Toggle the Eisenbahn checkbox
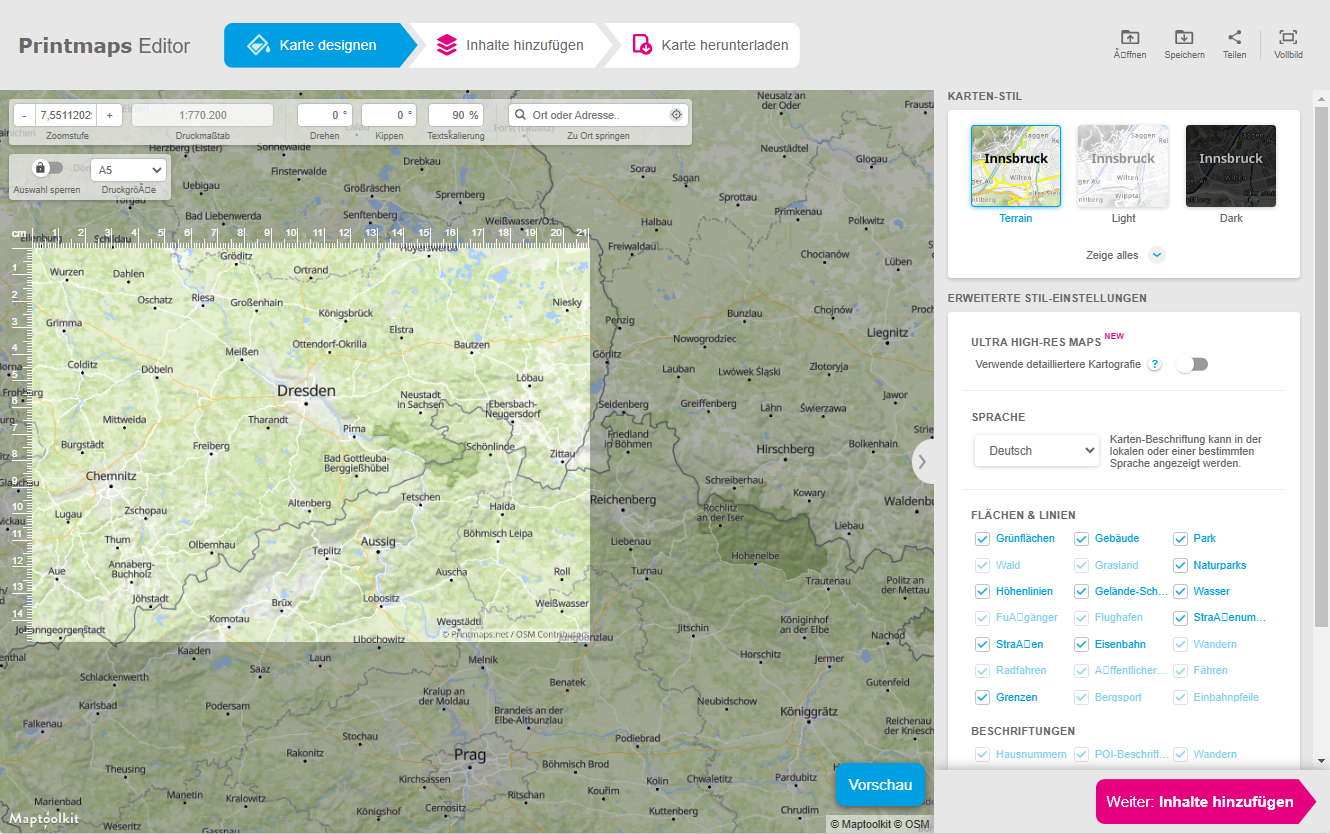The height and width of the screenshot is (834, 1330). pos(1081,645)
